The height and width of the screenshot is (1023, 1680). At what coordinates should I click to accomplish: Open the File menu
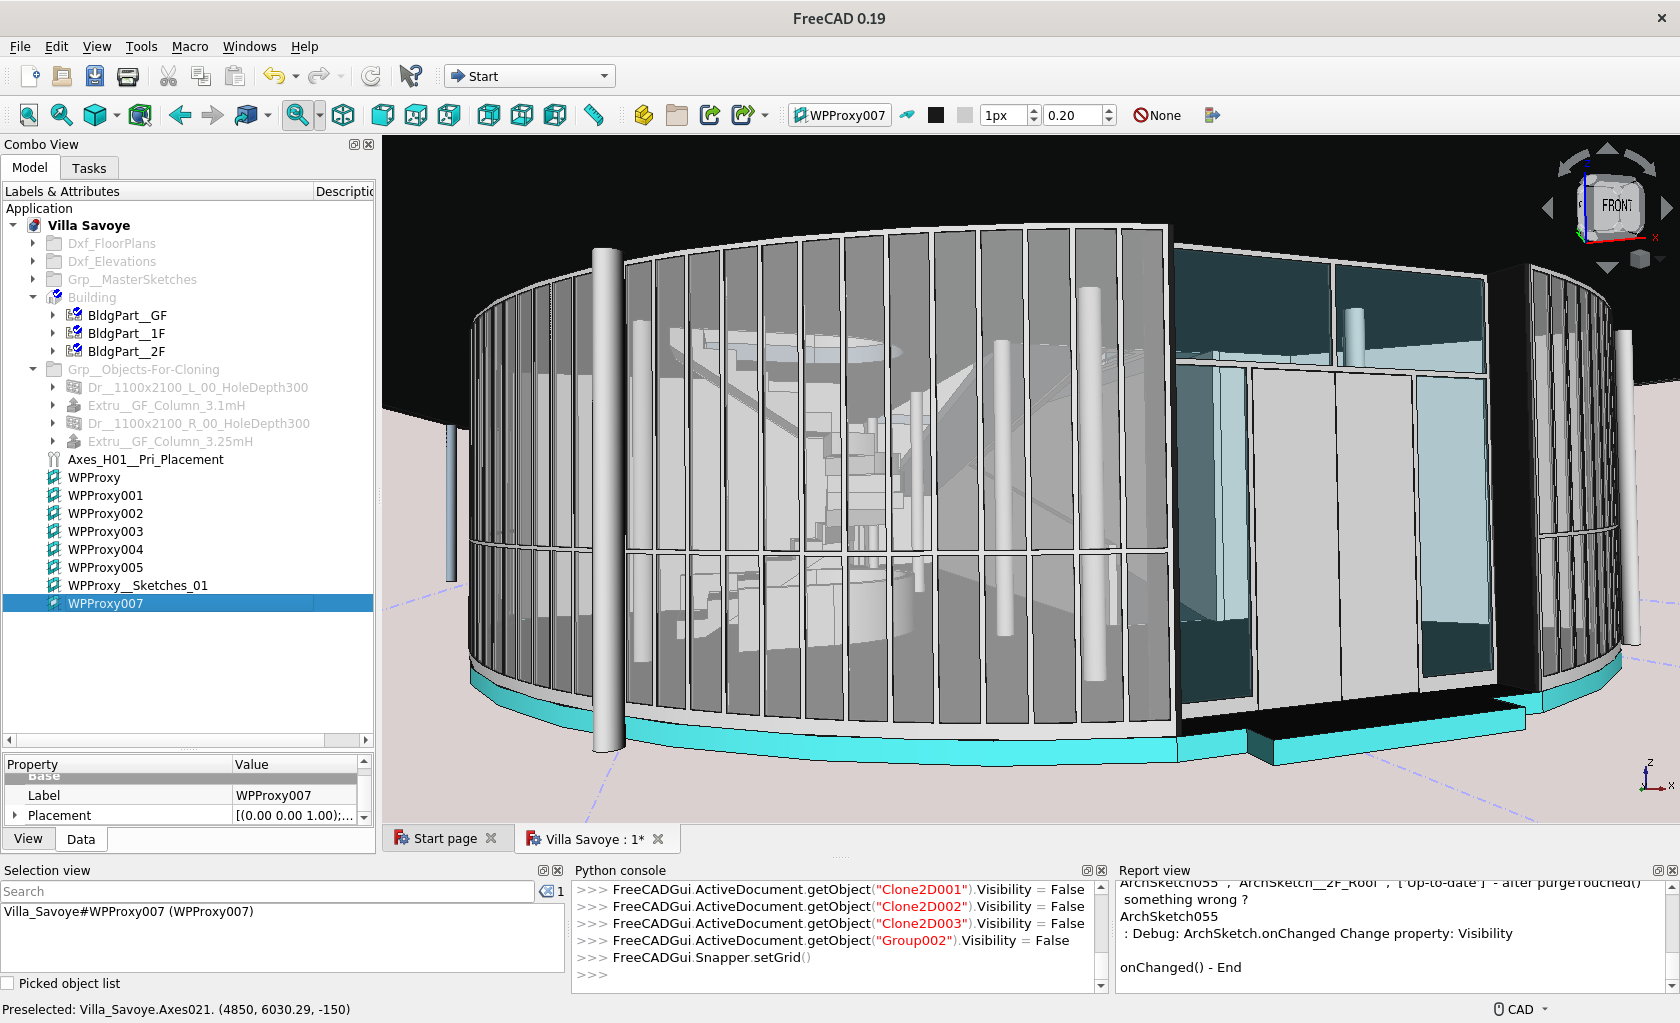pos(20,47)
